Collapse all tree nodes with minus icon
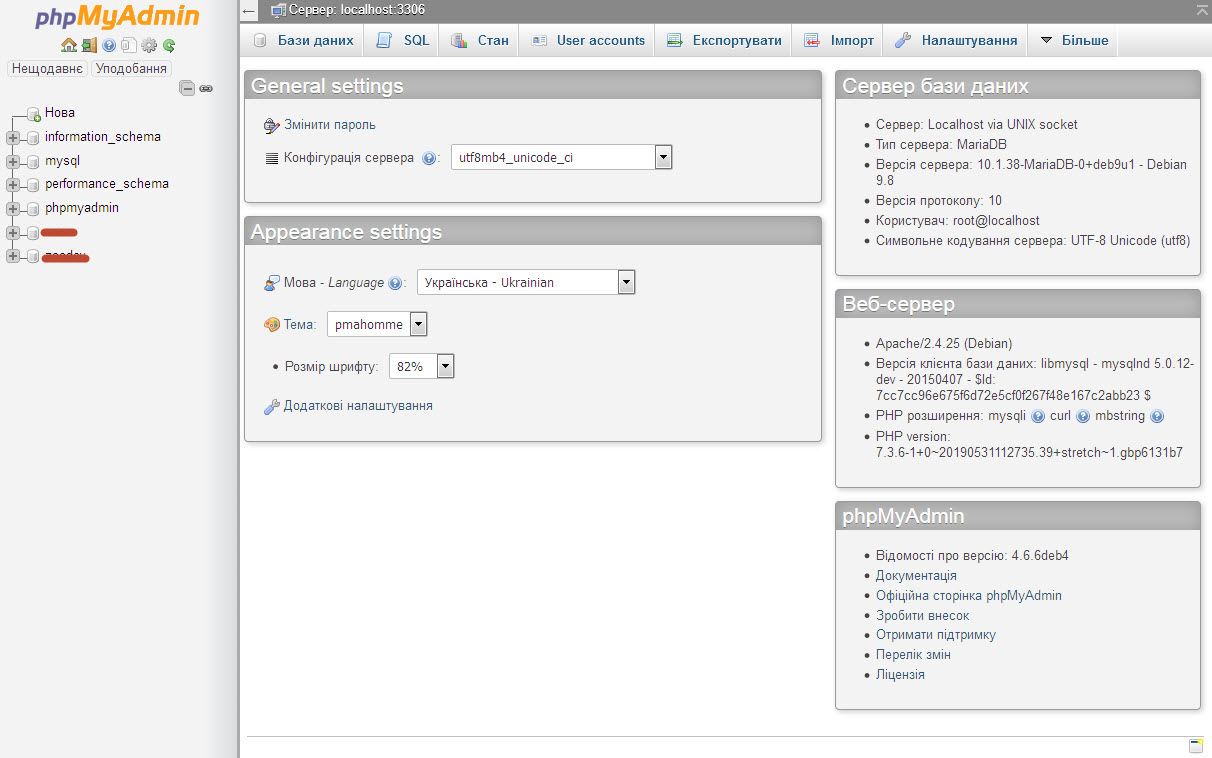1212x758 pixels. click(x=187, y=88)
